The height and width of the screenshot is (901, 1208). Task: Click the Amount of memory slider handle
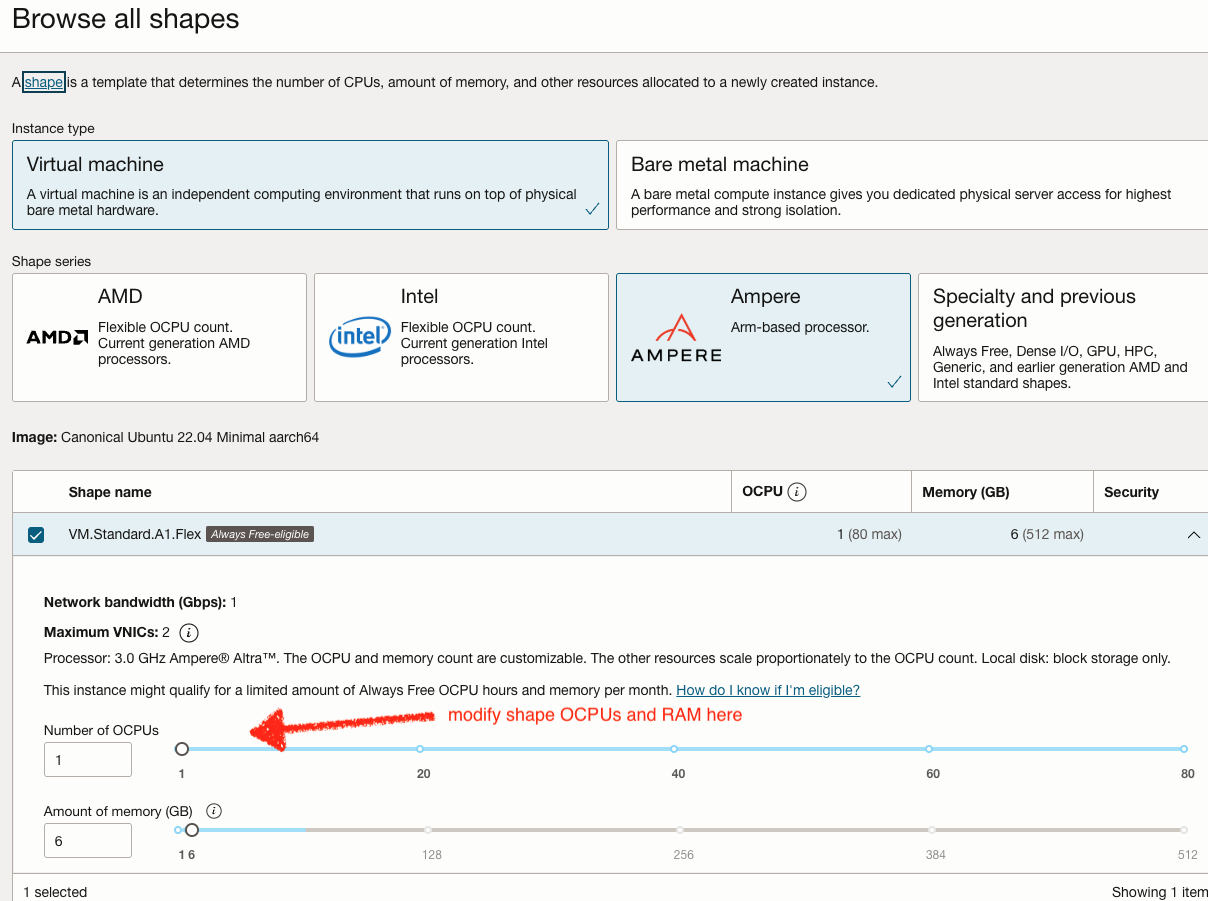click(x=192, y=830)
